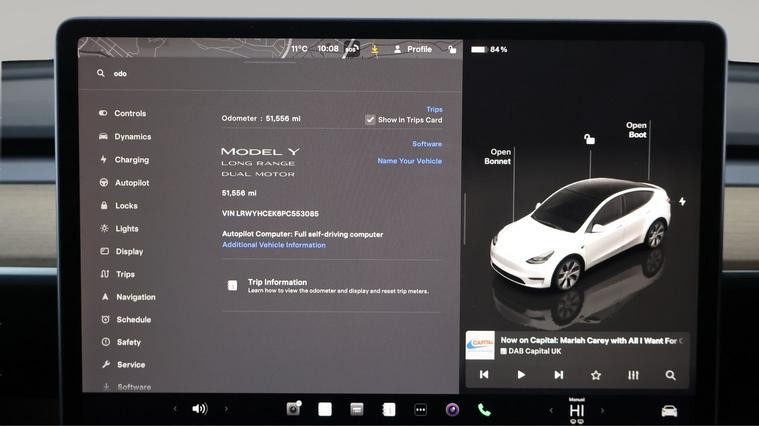This screenshot has height=426, width=759.
Task: Tap the padlock icon above the car
Action: tap(590, 139)
